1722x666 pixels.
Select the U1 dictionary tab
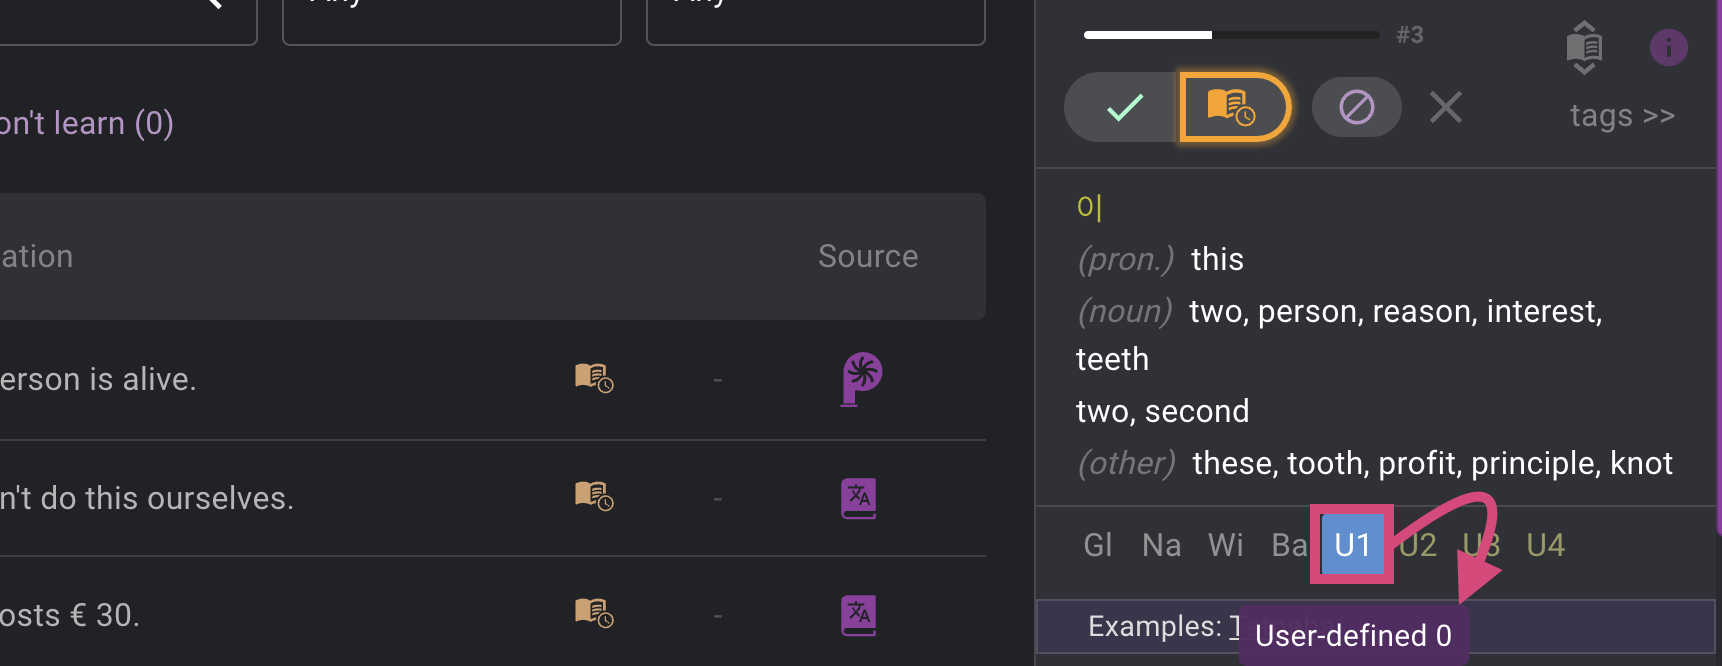pos(1352,545)
